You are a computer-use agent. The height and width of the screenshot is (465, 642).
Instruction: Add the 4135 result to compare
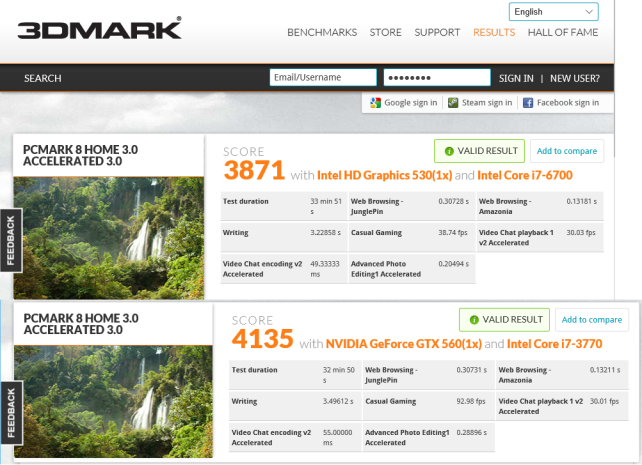592,320
